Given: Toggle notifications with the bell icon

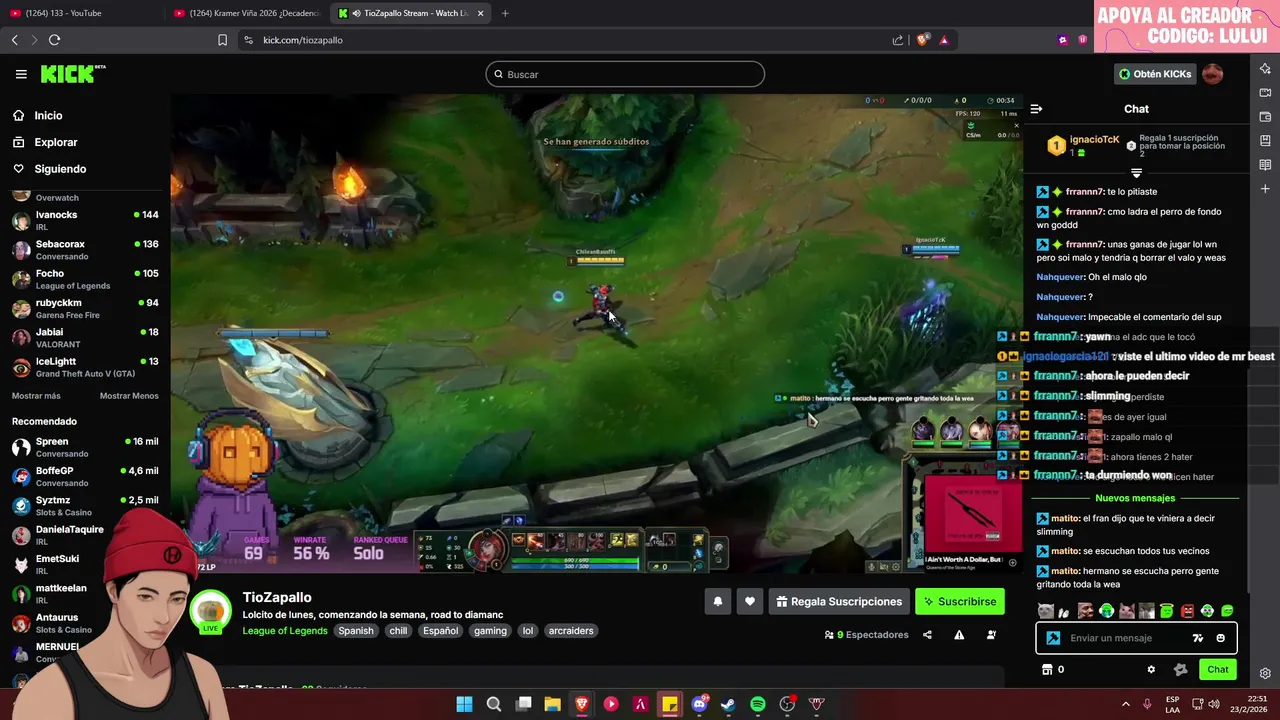Looking at the screenshot, I should click(x=717, y=601).
